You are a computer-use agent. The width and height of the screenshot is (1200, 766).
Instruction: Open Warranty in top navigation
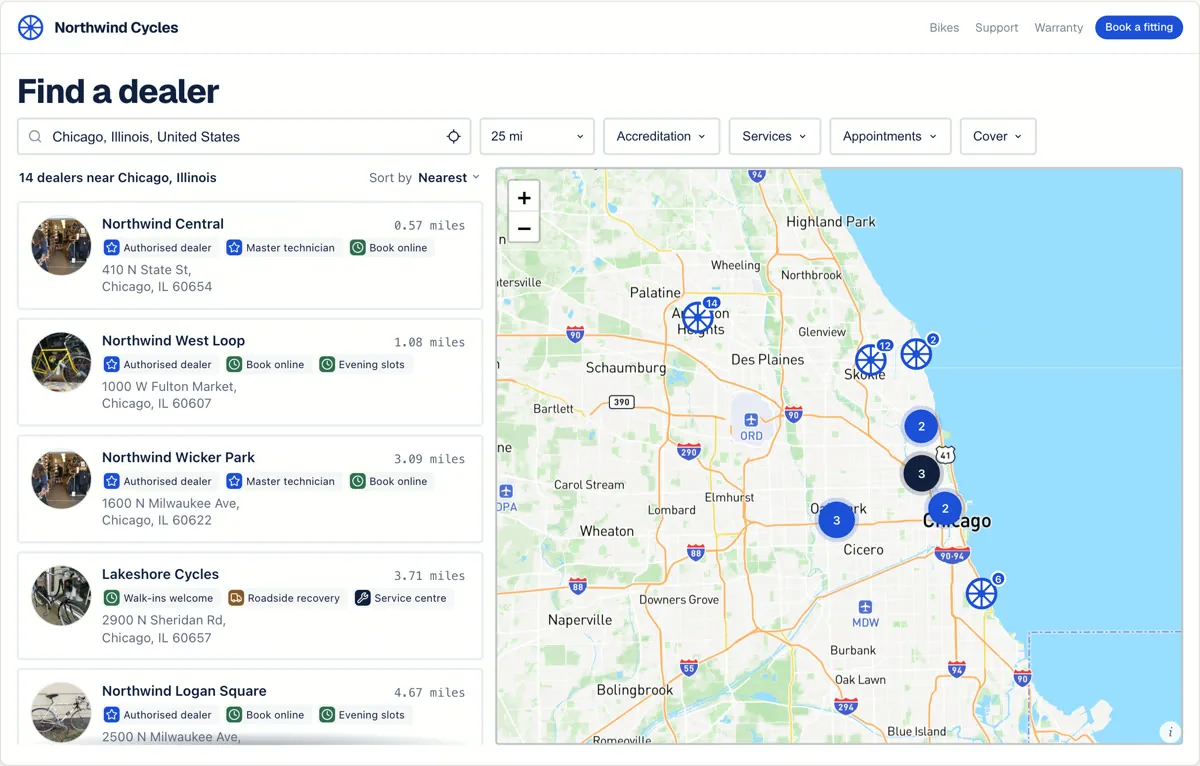(x=1059, y=28)
